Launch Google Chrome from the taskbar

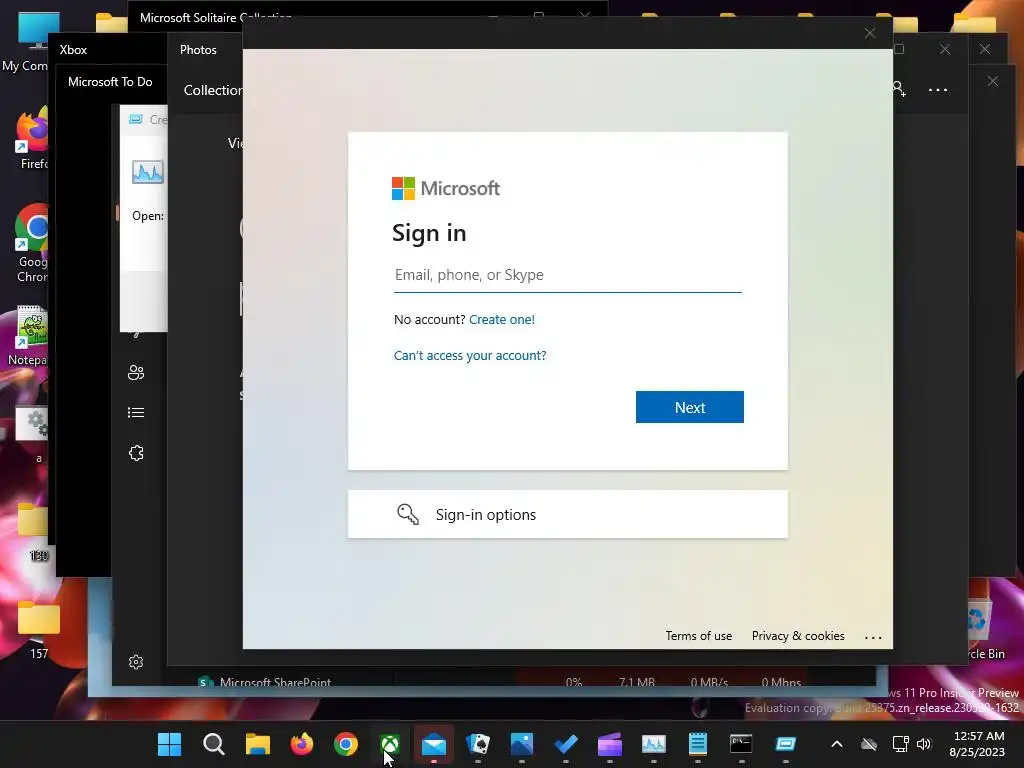tap(346, 744)
